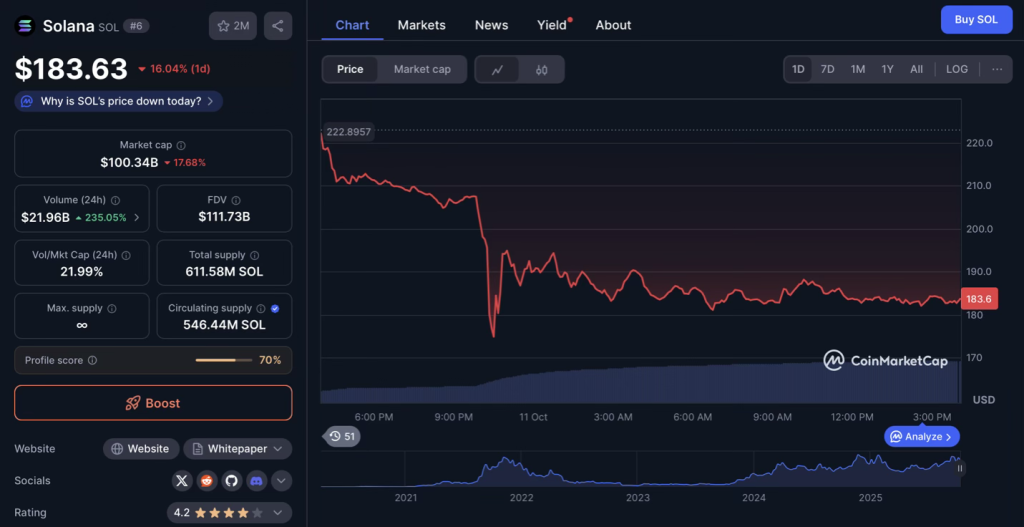Image resolution: width=1024 pixels, height=527 pixels.
Task: Toggle the LOG scale option
Action: (x=957, y=69)
